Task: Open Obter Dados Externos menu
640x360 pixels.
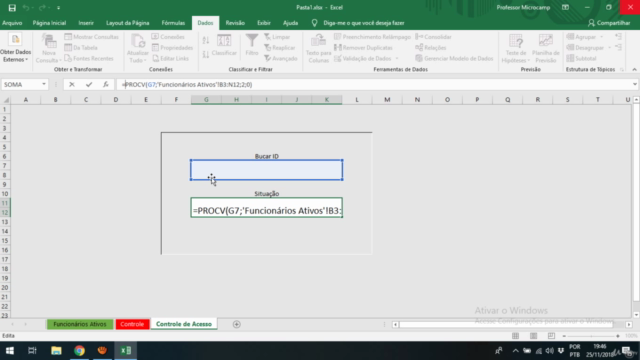Action: click(15, 48)
